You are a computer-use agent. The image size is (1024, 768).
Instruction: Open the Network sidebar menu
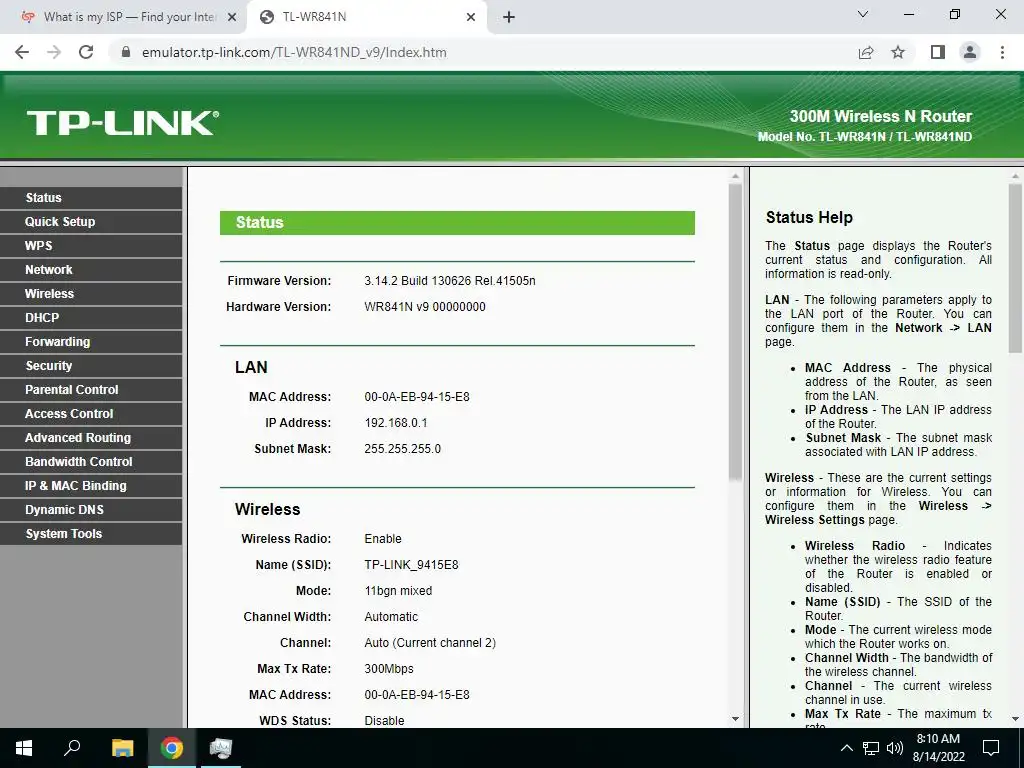[x=91, y=270]
